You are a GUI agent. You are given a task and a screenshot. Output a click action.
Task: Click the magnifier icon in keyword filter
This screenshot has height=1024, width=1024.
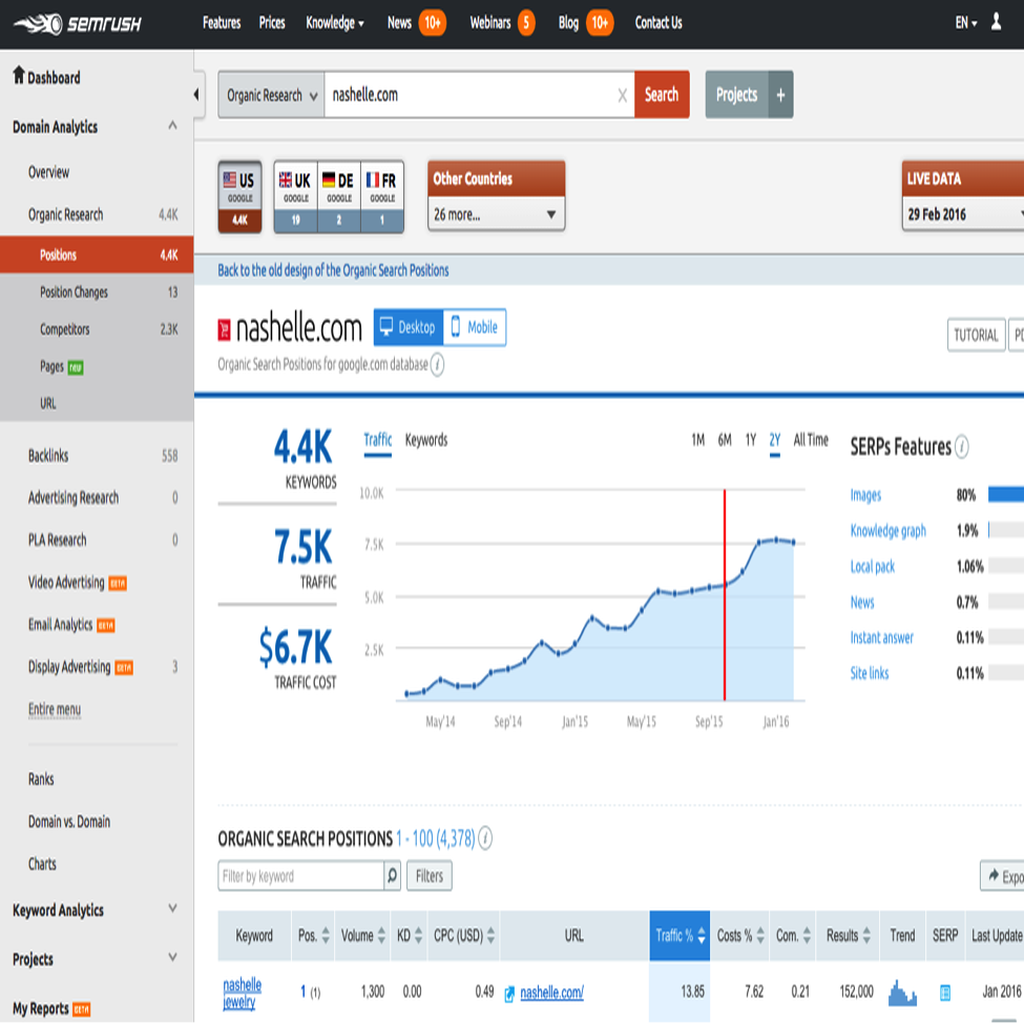tap(392, 876)
